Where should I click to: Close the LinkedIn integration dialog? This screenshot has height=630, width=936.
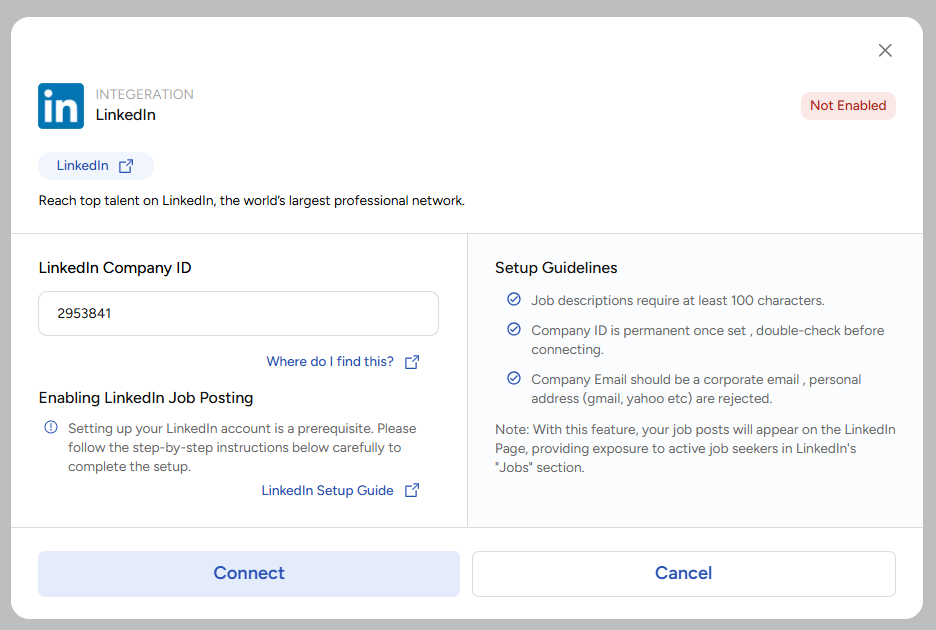click(x=885, y=50)
